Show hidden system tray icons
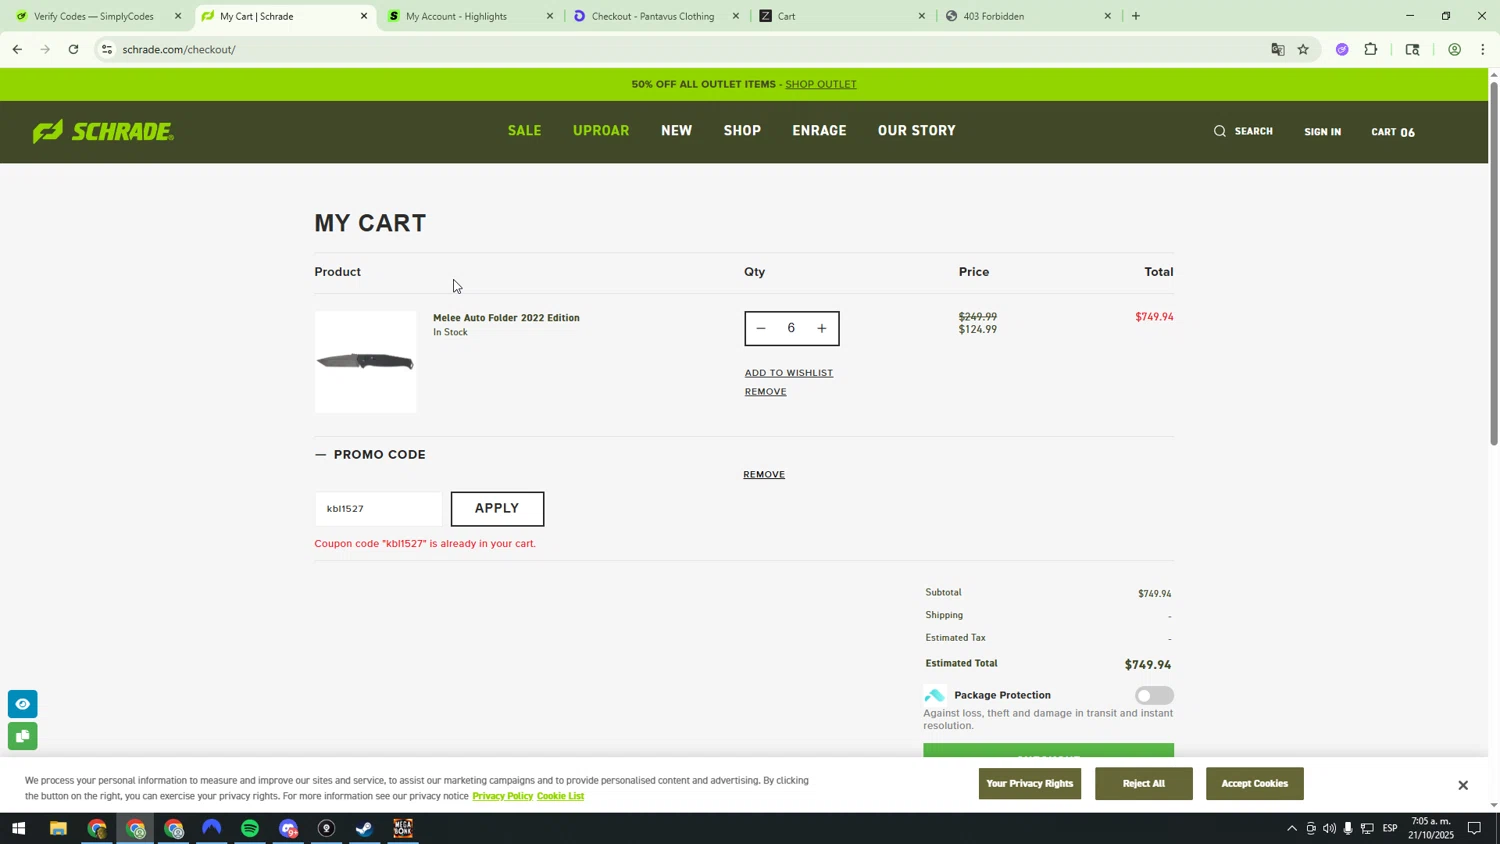 (1291, 829)
